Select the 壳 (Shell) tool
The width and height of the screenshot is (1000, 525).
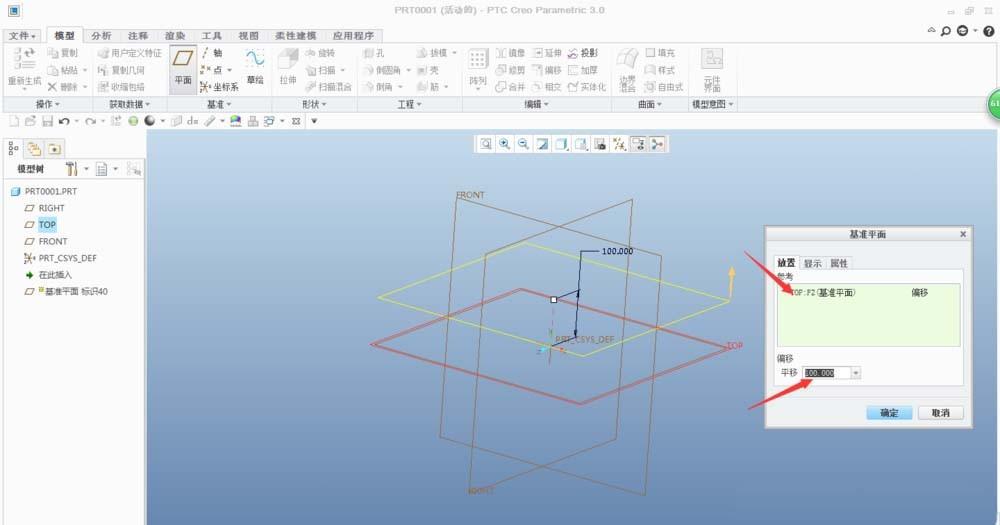click(x=428, y=70)
